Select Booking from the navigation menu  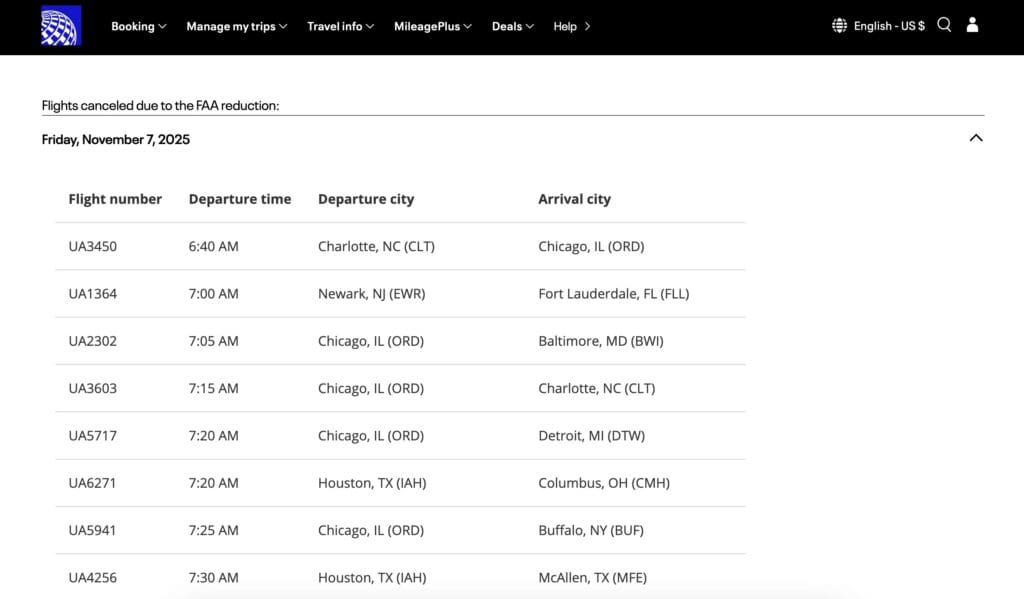pos(133,27)
